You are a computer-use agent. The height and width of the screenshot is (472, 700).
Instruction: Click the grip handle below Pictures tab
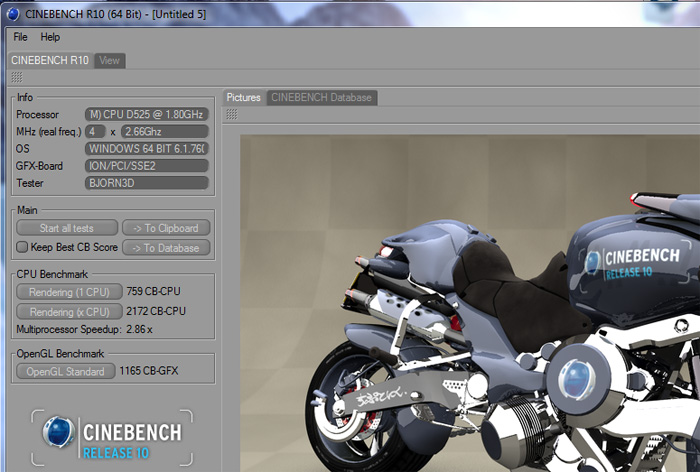(232, 114)
